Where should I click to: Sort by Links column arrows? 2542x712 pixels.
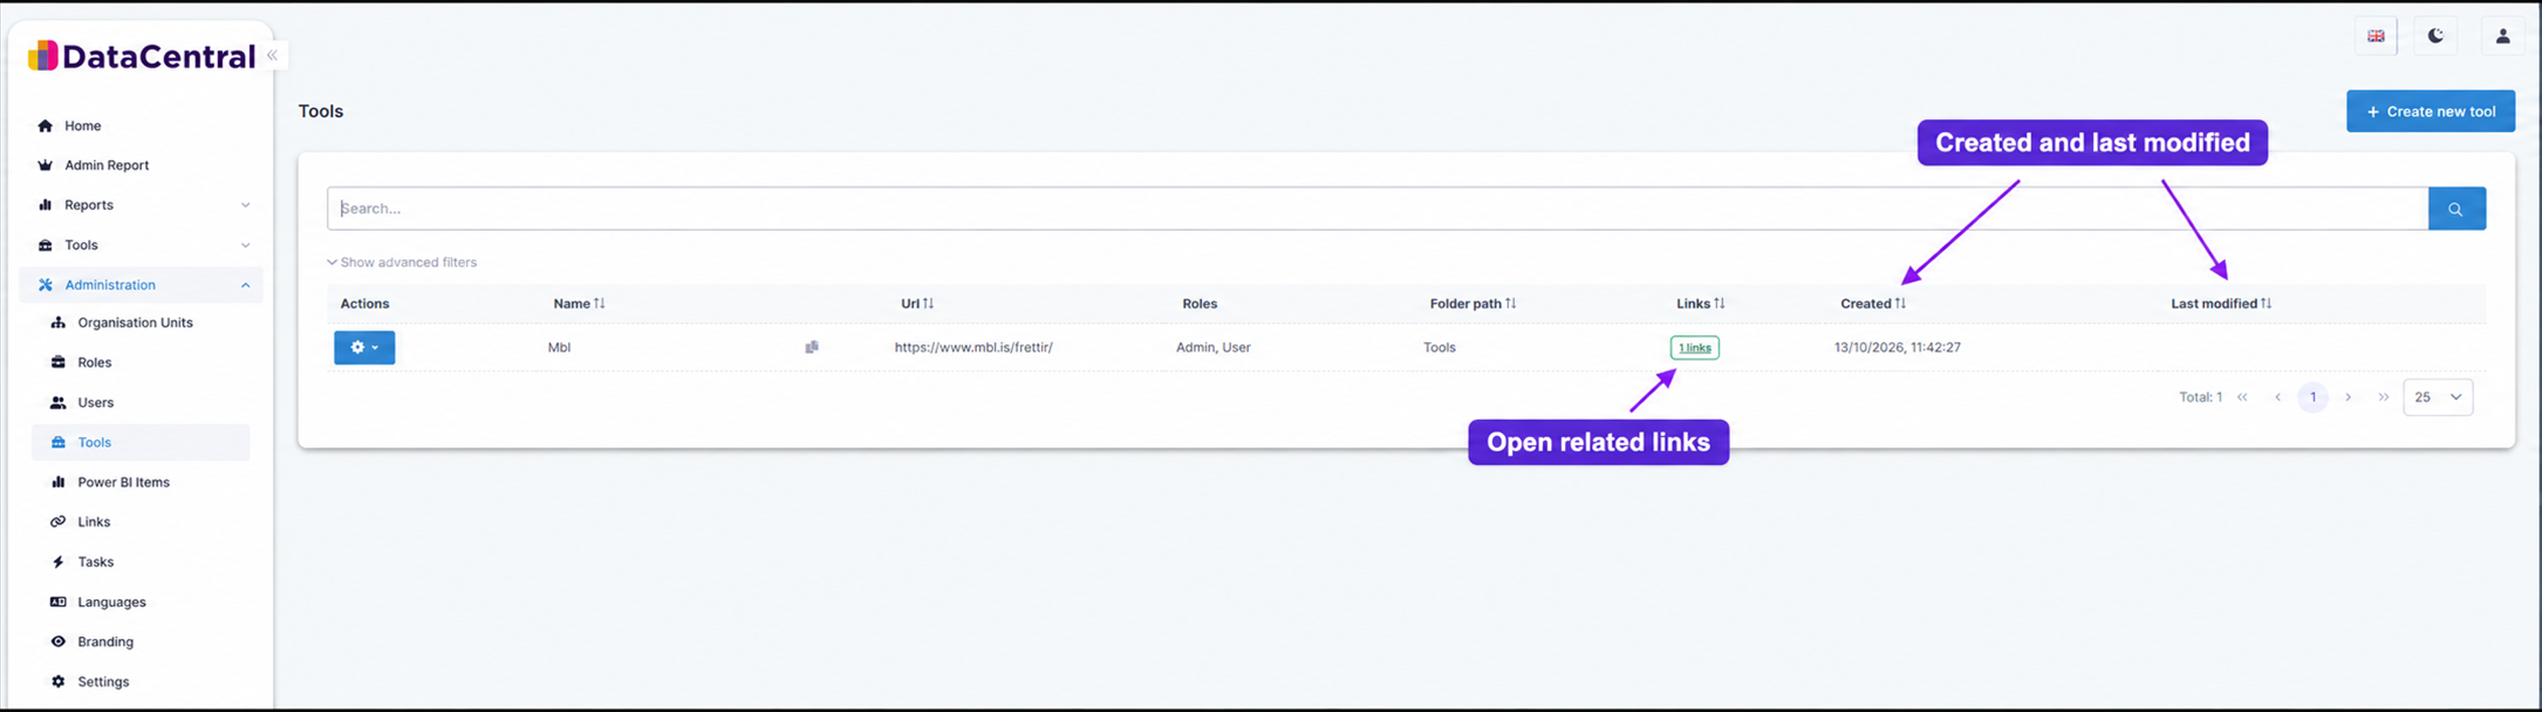click(1719, 303)
